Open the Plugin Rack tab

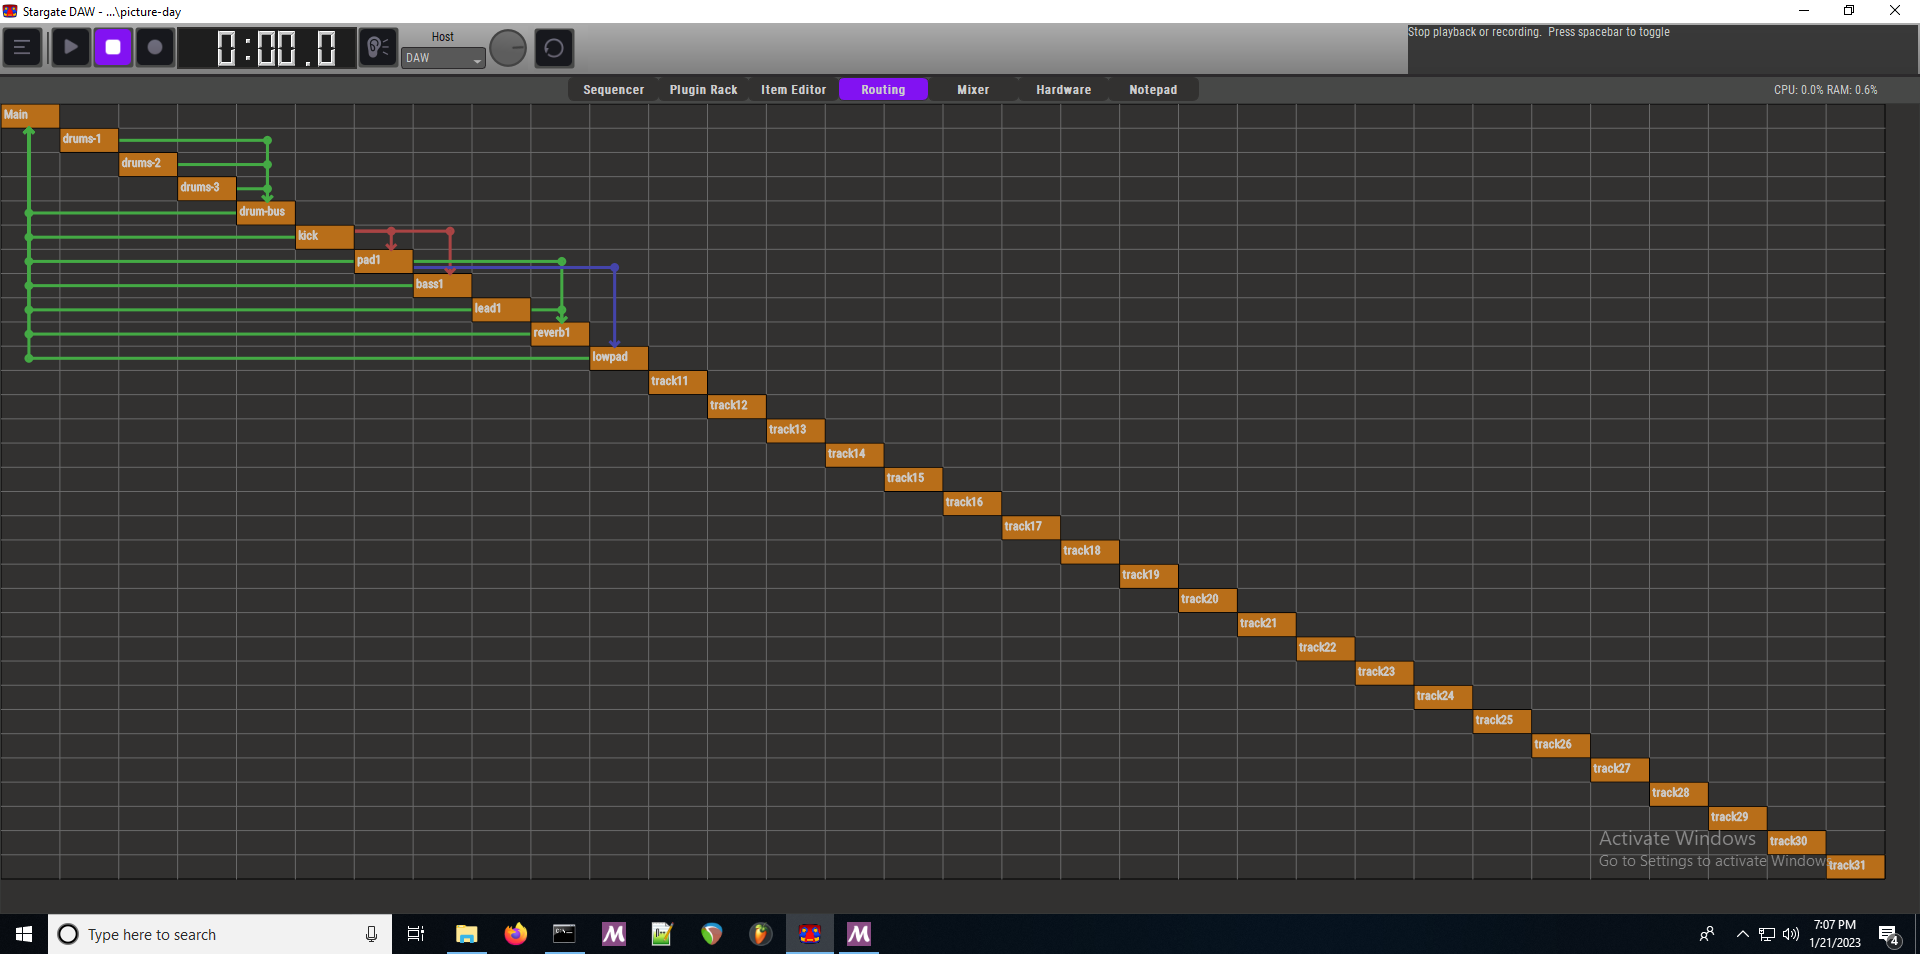[x=703, y=90]
